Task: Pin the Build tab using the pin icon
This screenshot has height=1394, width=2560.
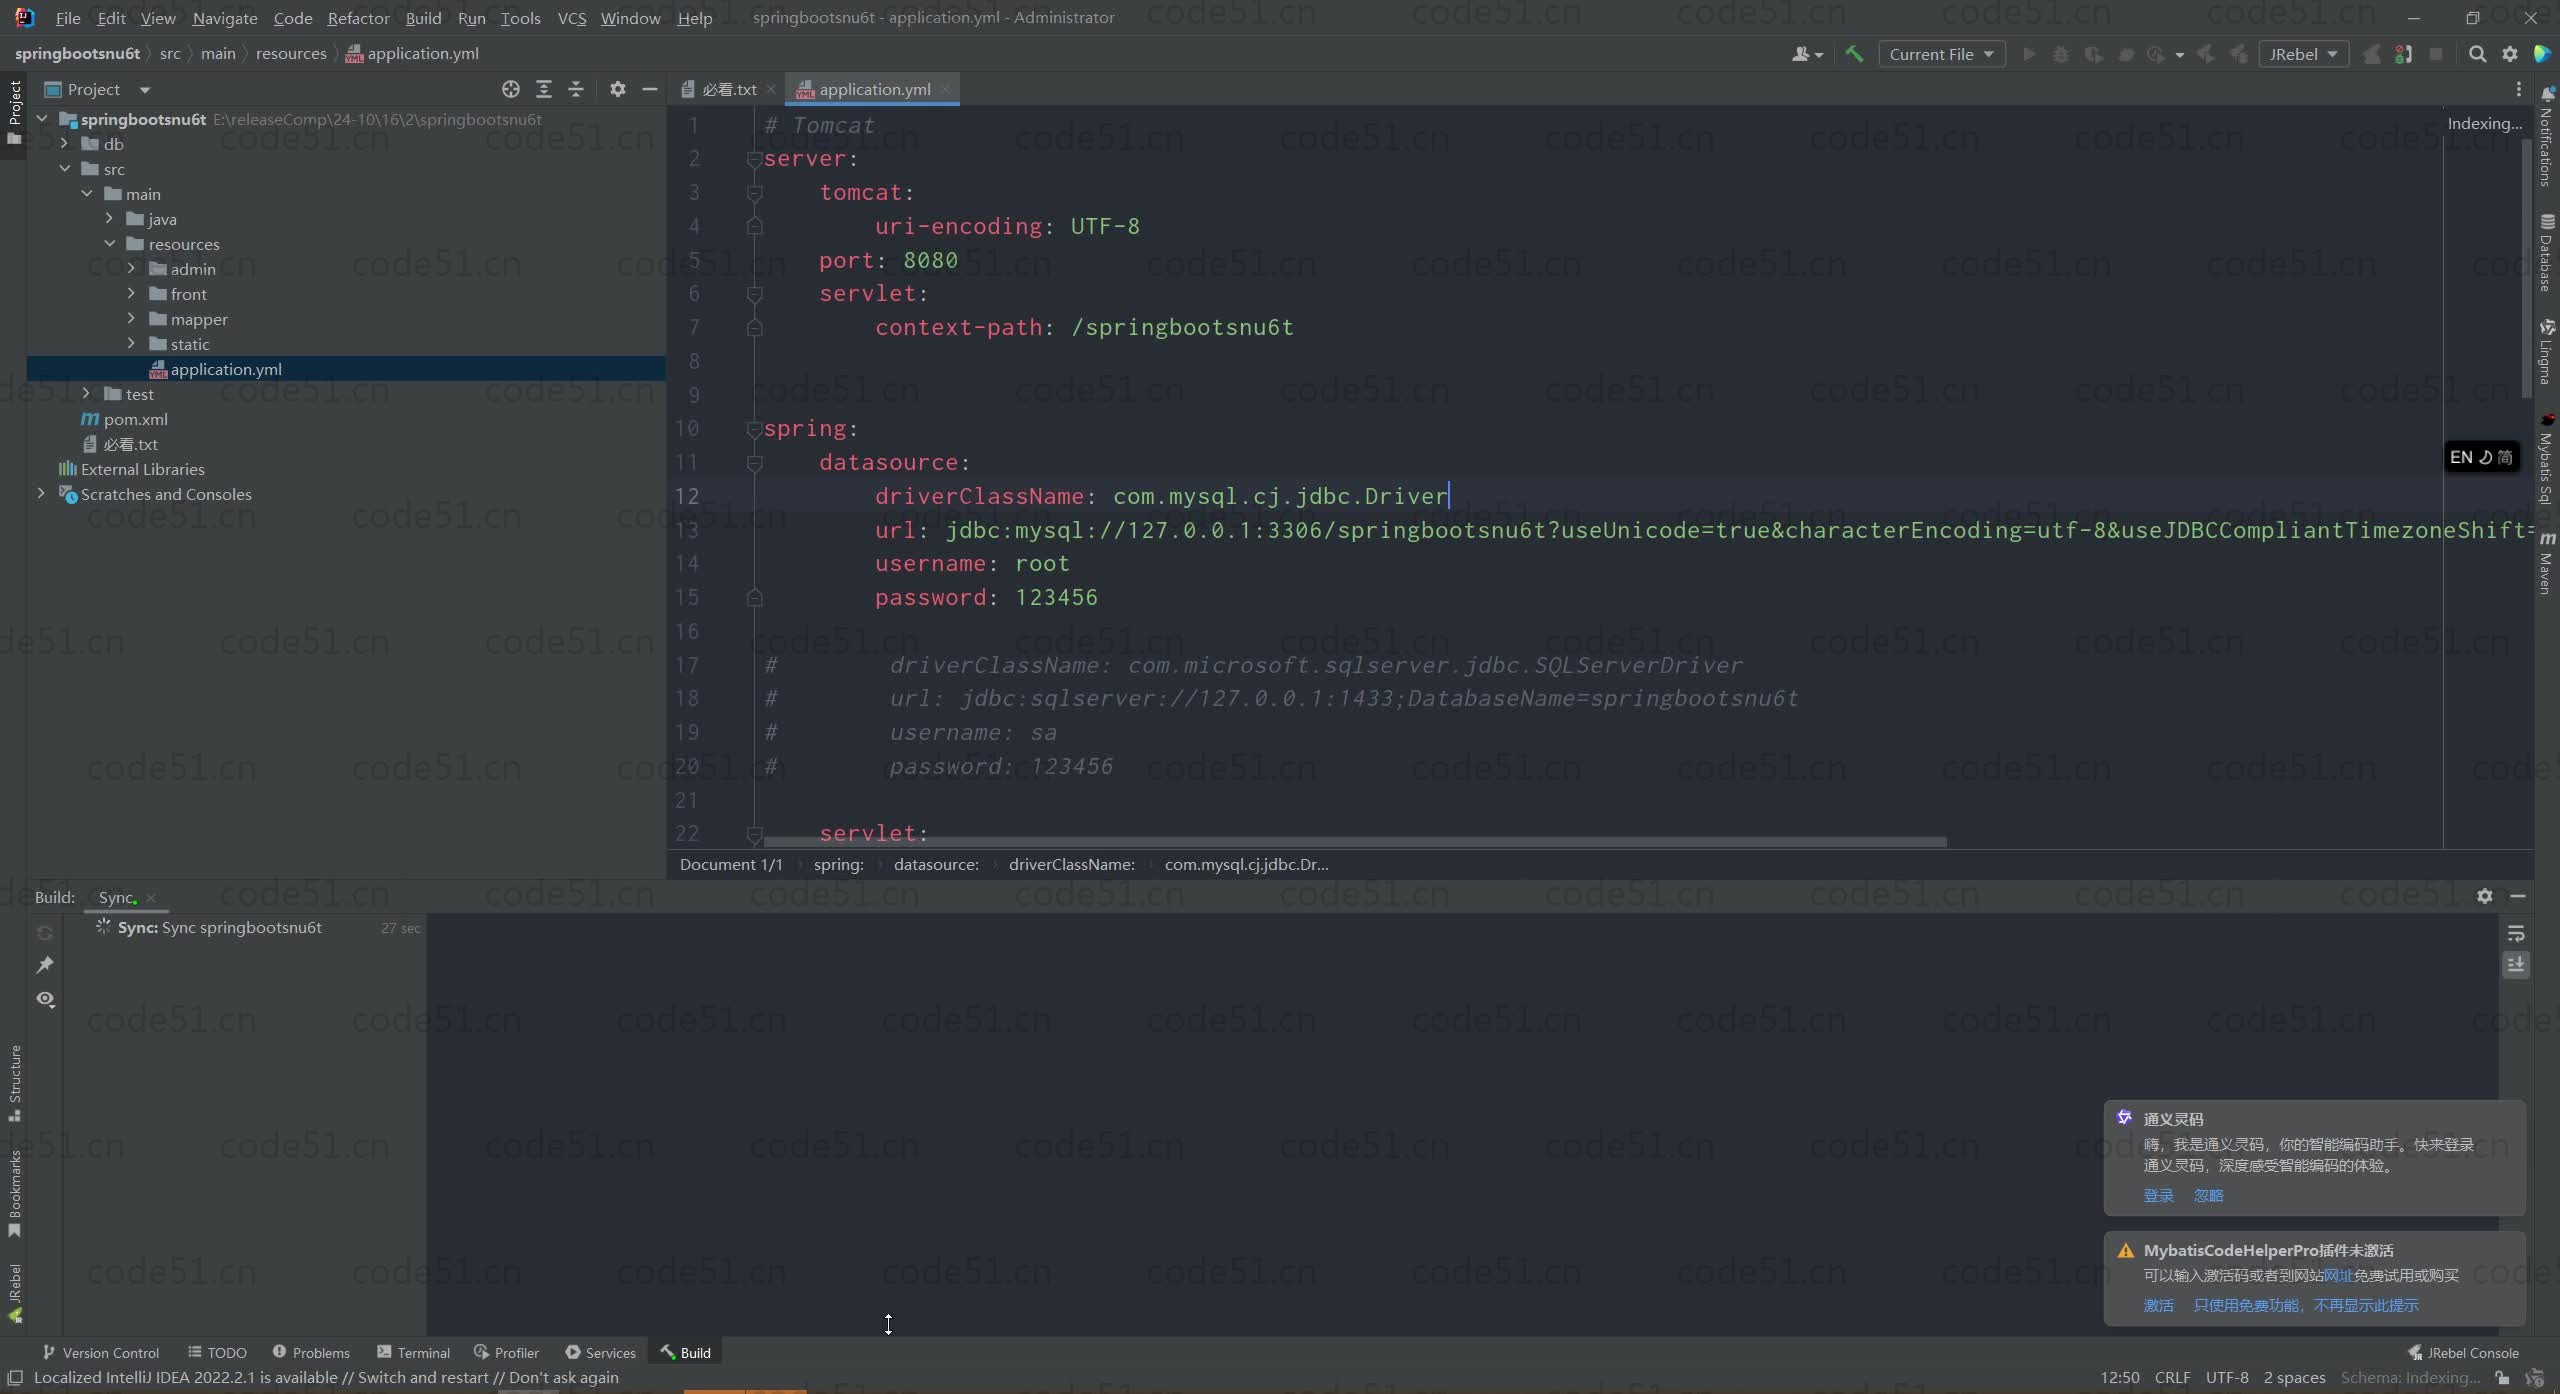Action: pyautogui.click(x=45, y=965)
